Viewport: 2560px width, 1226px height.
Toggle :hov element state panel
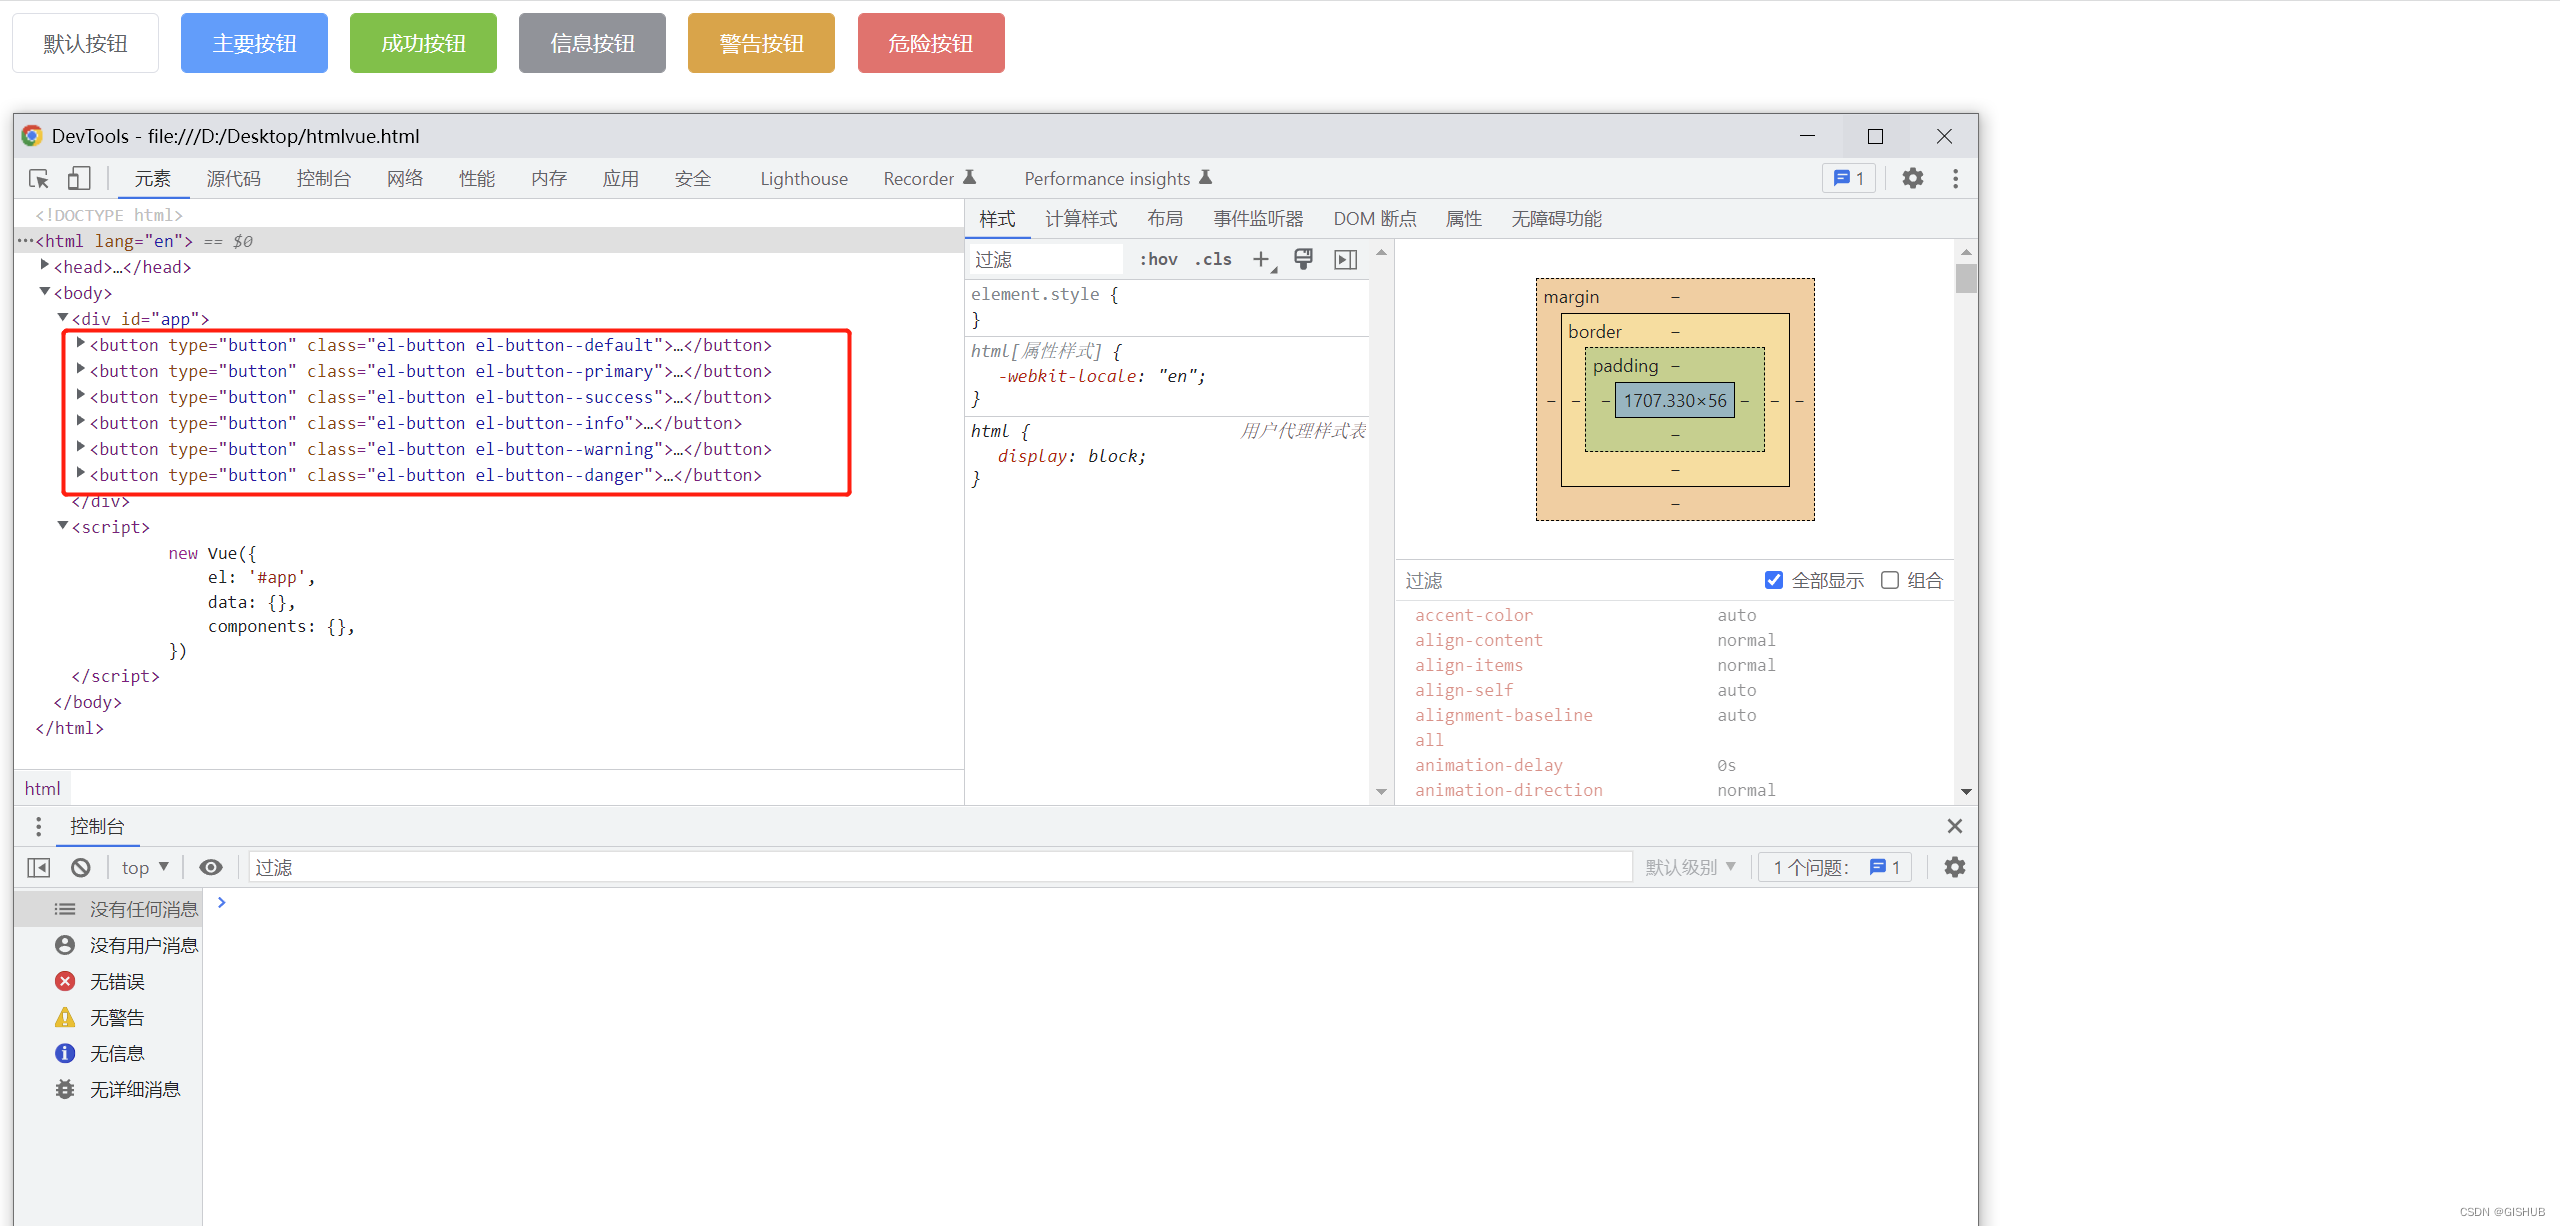tap(1158, 260)
